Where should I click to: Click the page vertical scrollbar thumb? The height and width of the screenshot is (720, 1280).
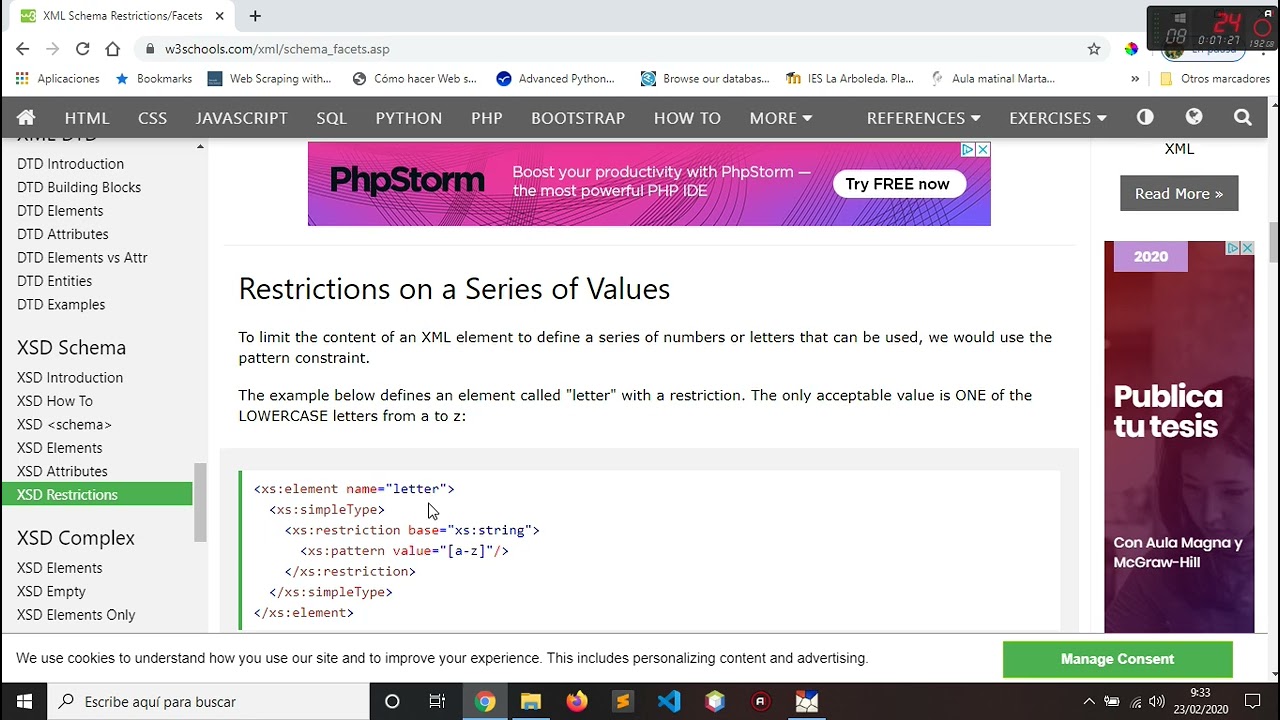pyautogui.click(x=1273, y=241)
